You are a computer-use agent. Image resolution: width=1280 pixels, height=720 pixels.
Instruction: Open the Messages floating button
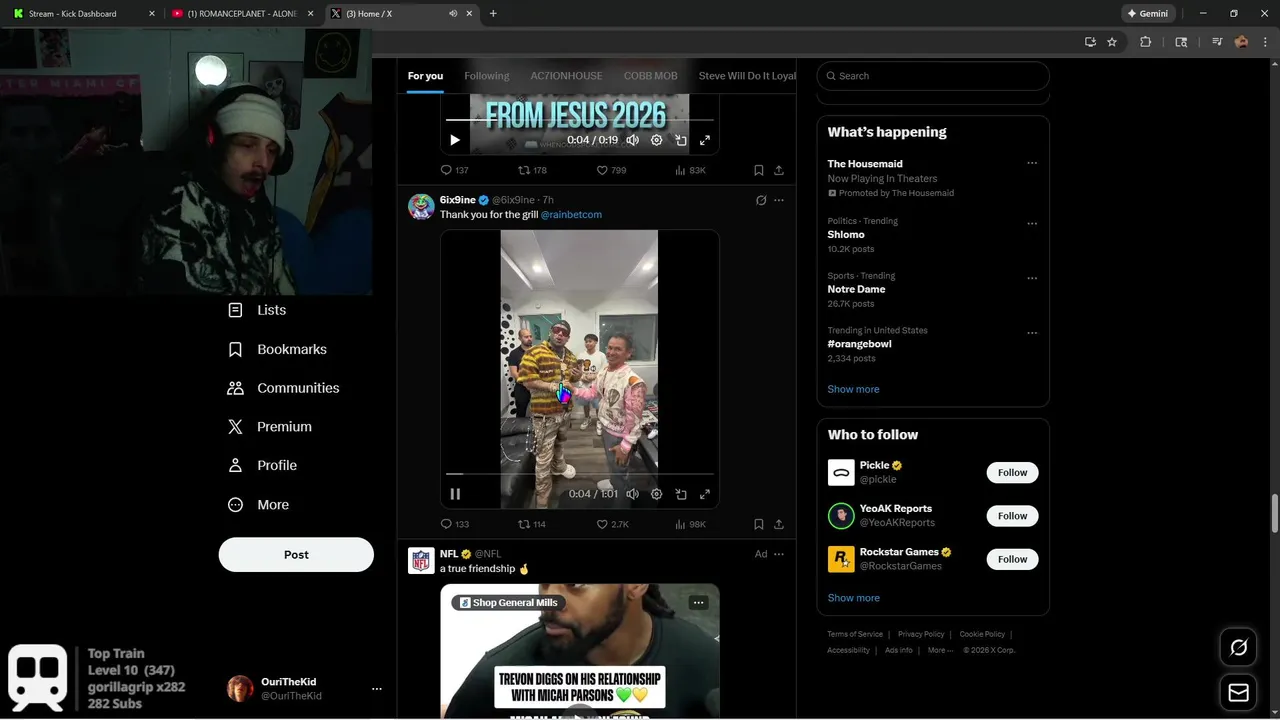tap(1239, 693)
